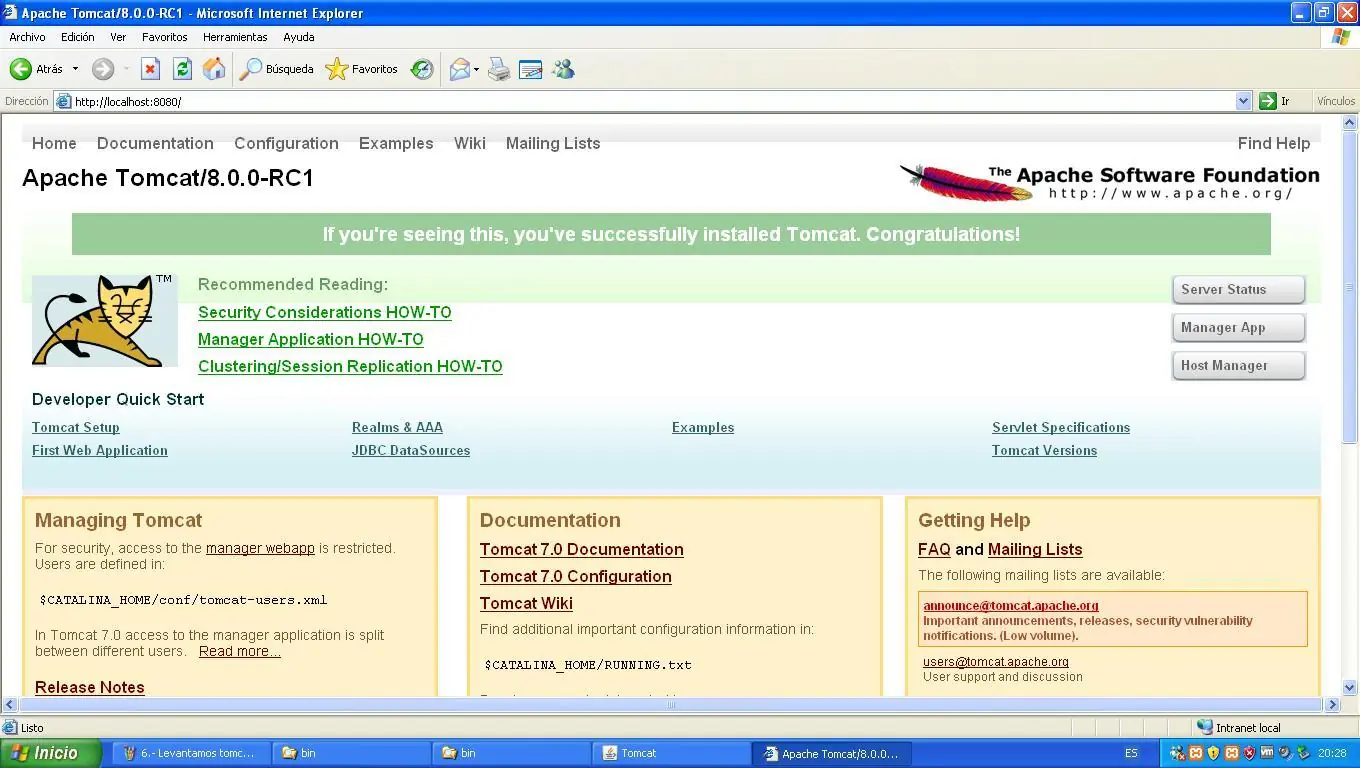Open Examples in the top nav bar
The image size is (1360, 768).
(396, 143)
